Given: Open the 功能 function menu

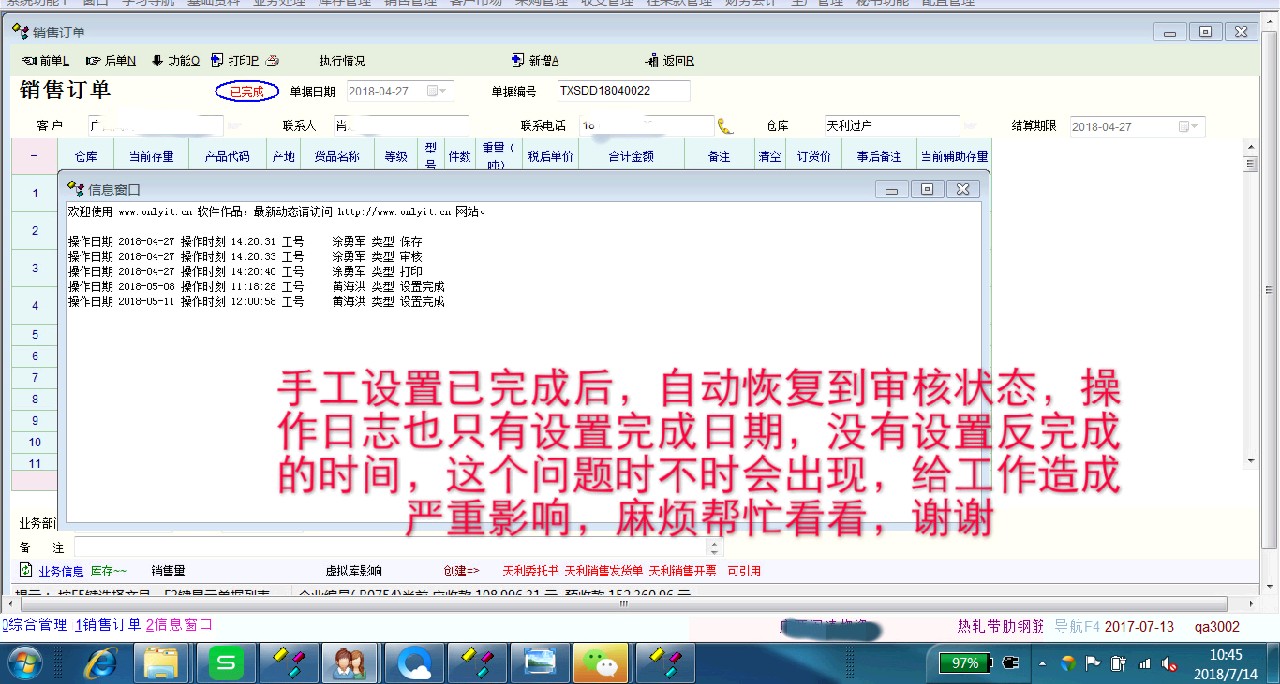Looking at the screenshot, I should (176, 61).
